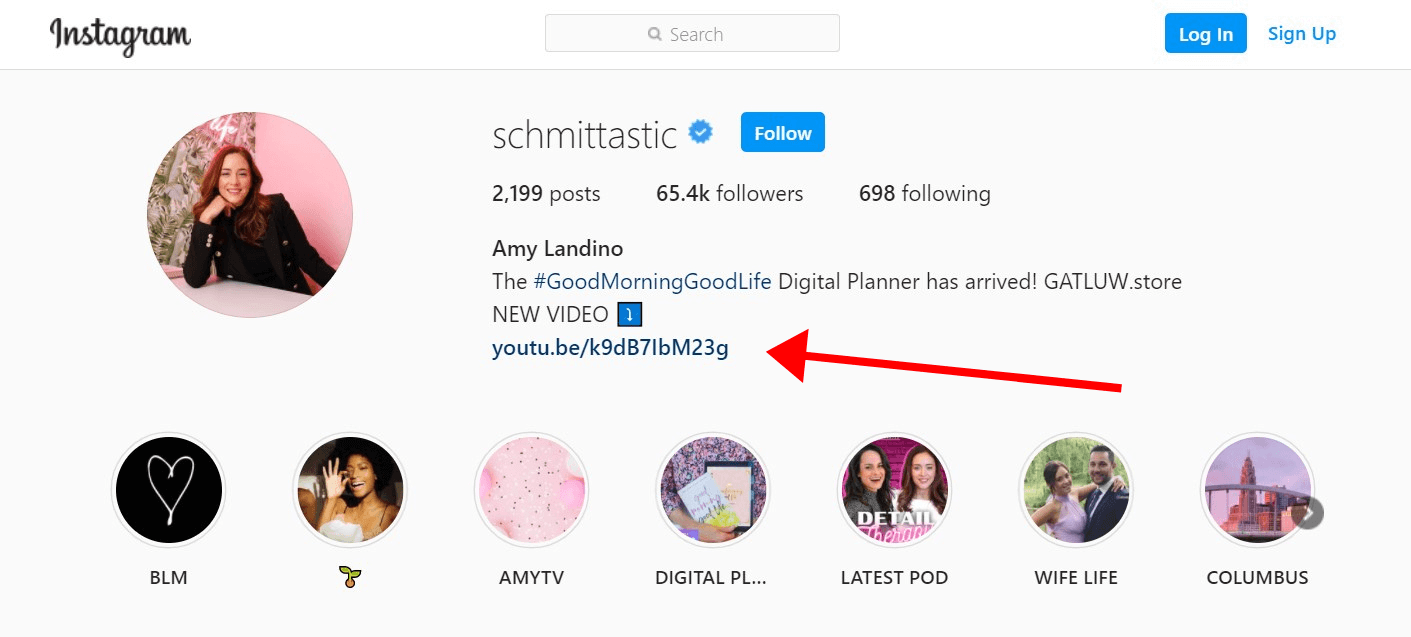Viewport: 1411px width, 637px height.
Task: Click Amy Landino's profile picture
Action: (x=249, y=215)
